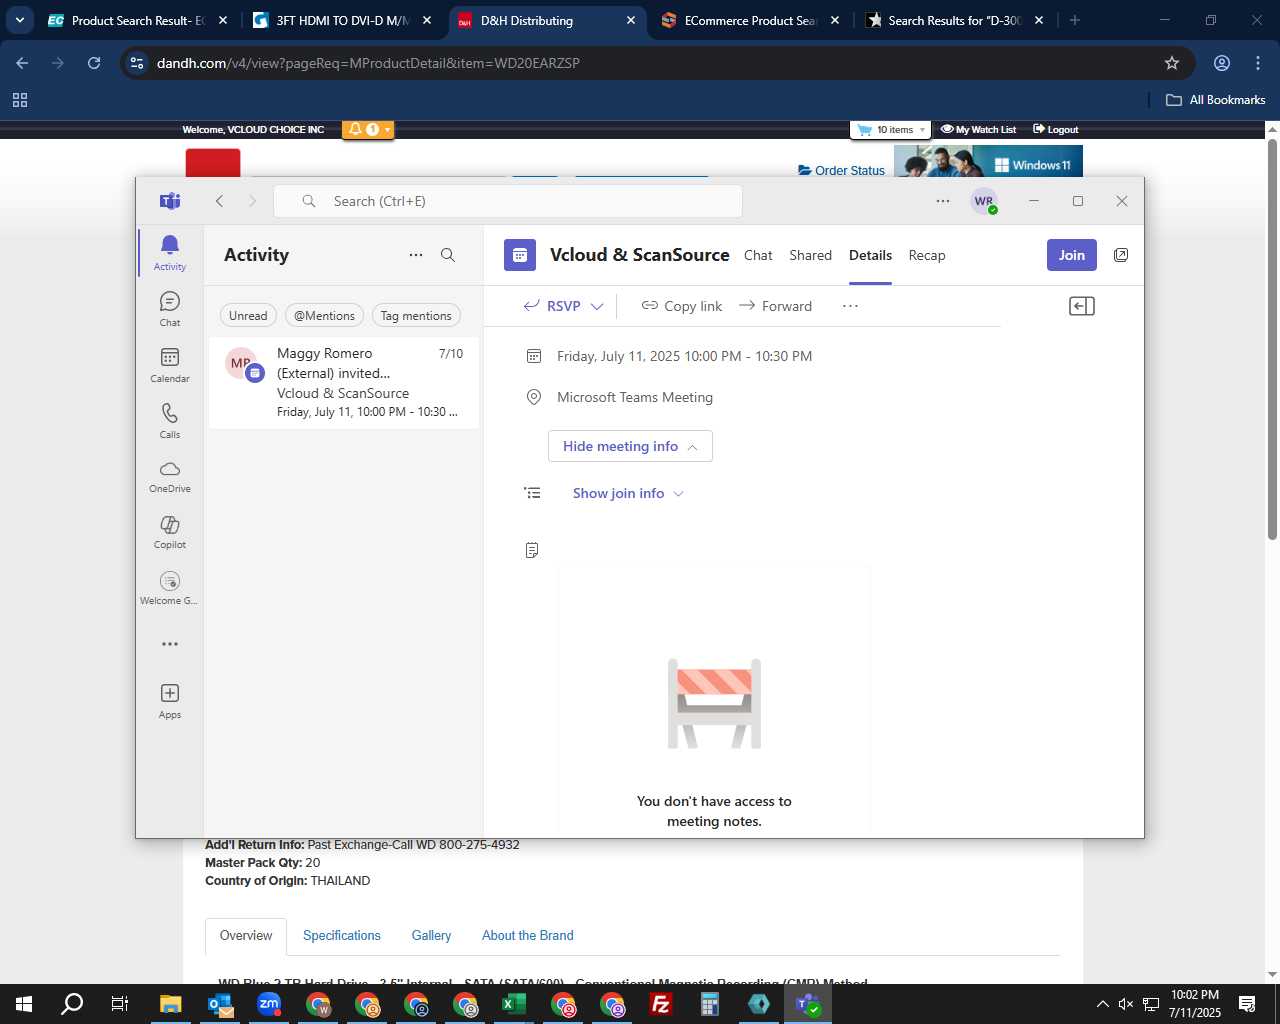Switch to the meeting Shared tab
Screen dimensions: 1280x1024
coord(810,255)
